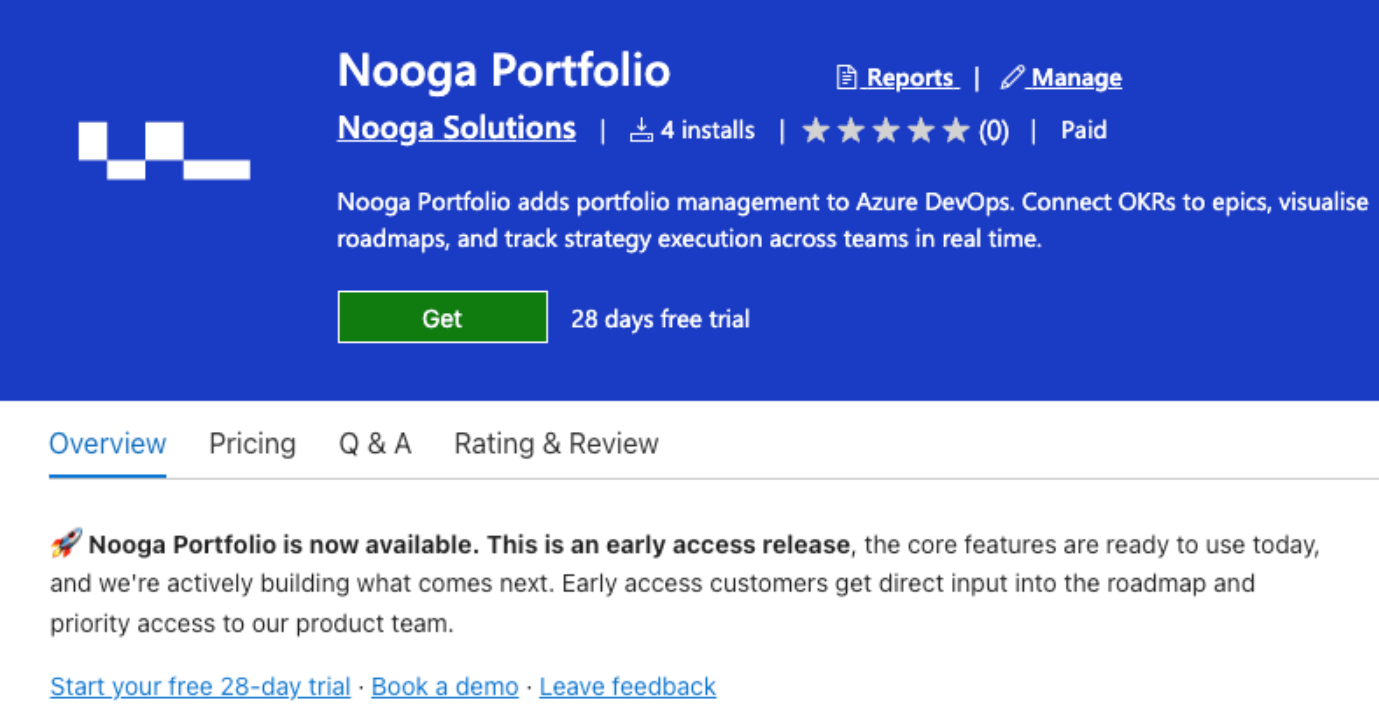The image size is (1379, 724).
Task: Switch to the Overview tab
Action: tap(108, 444)
